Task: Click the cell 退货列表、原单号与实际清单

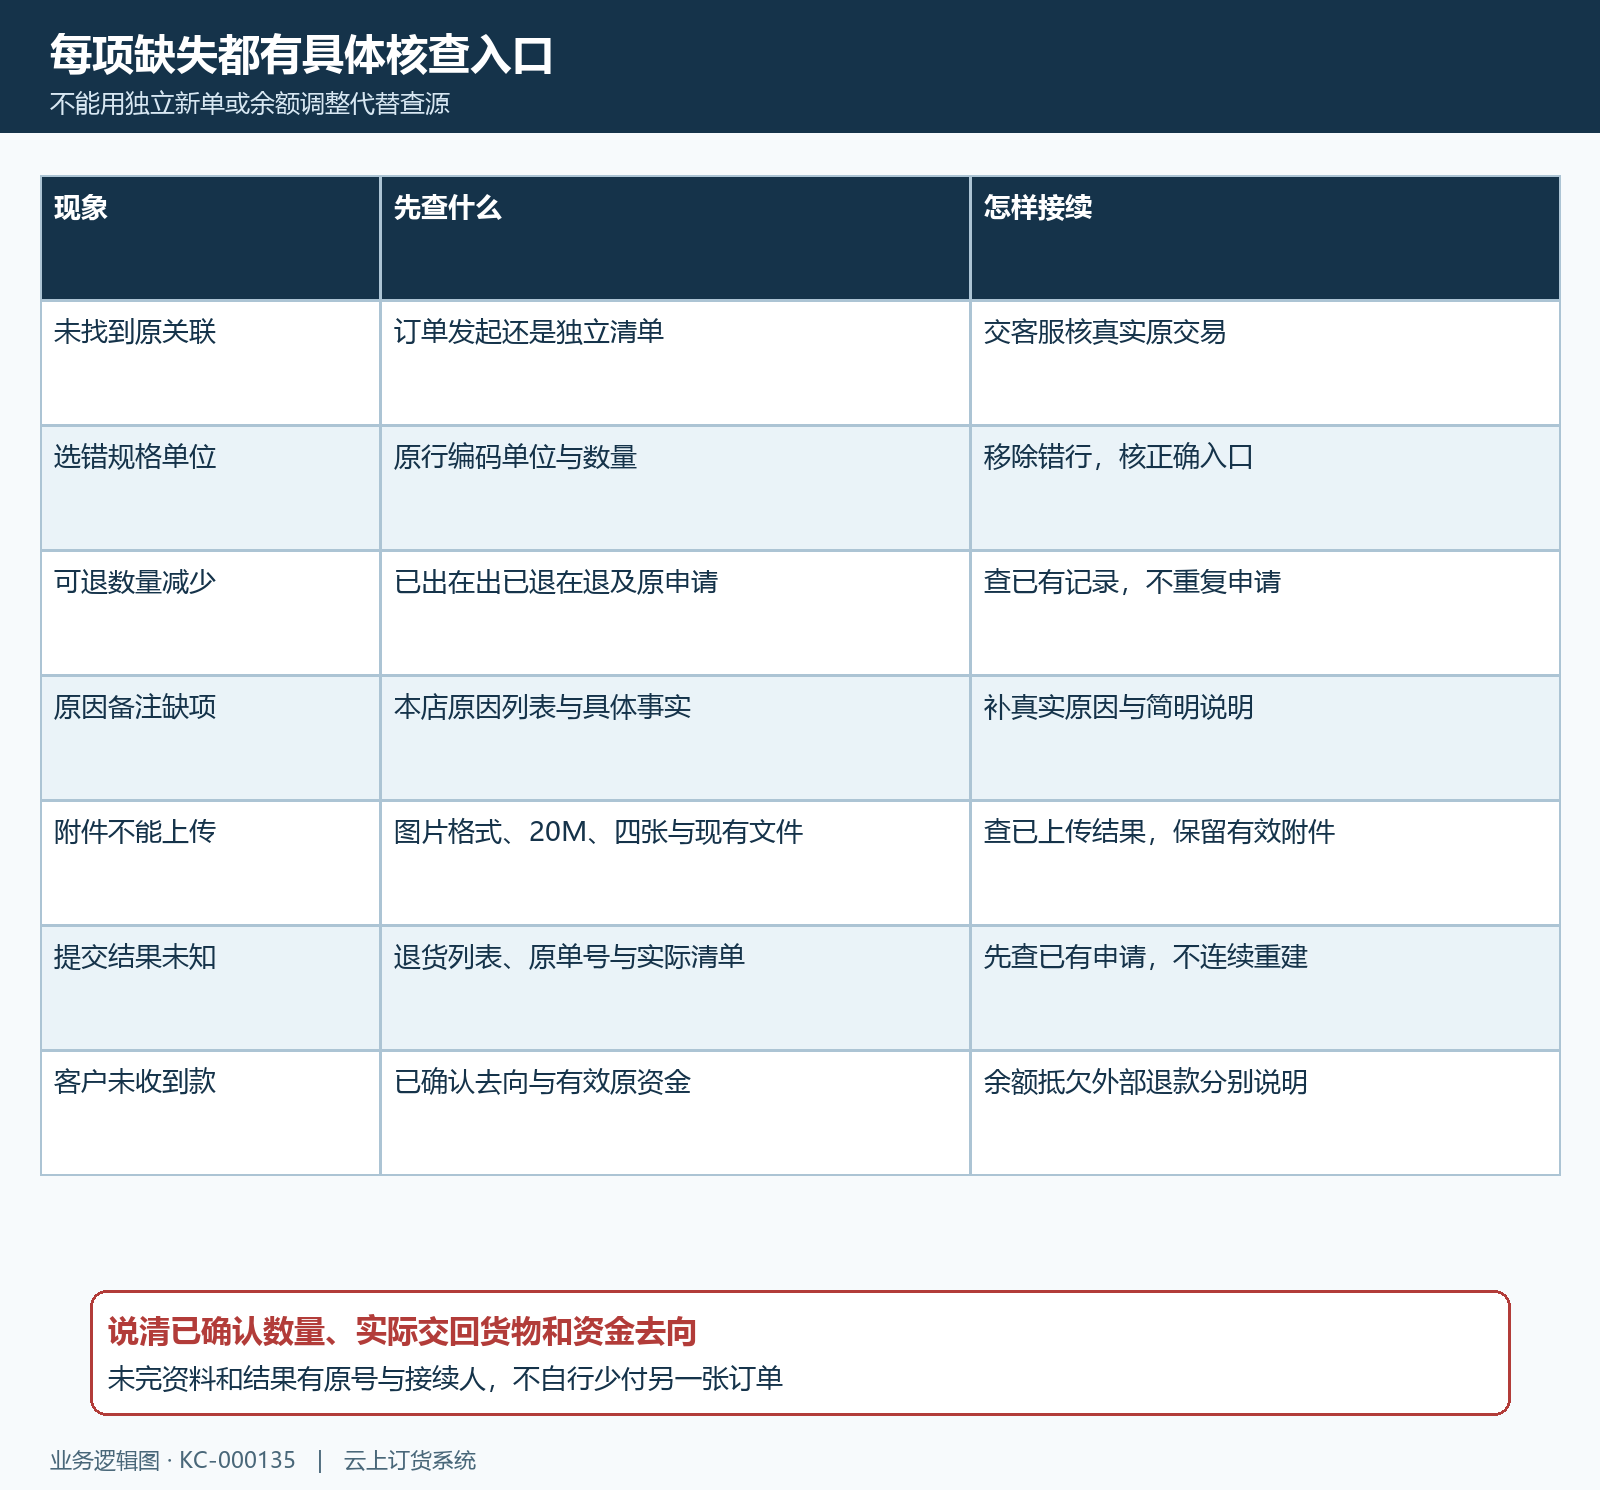Action: pyautogui.click(x=675, y=988)
